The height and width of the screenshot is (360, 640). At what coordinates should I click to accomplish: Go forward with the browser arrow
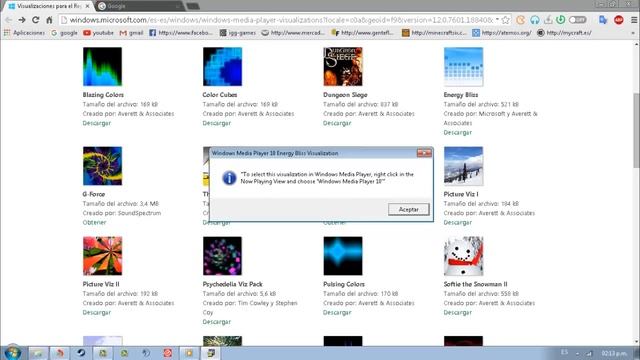(22, 20)
